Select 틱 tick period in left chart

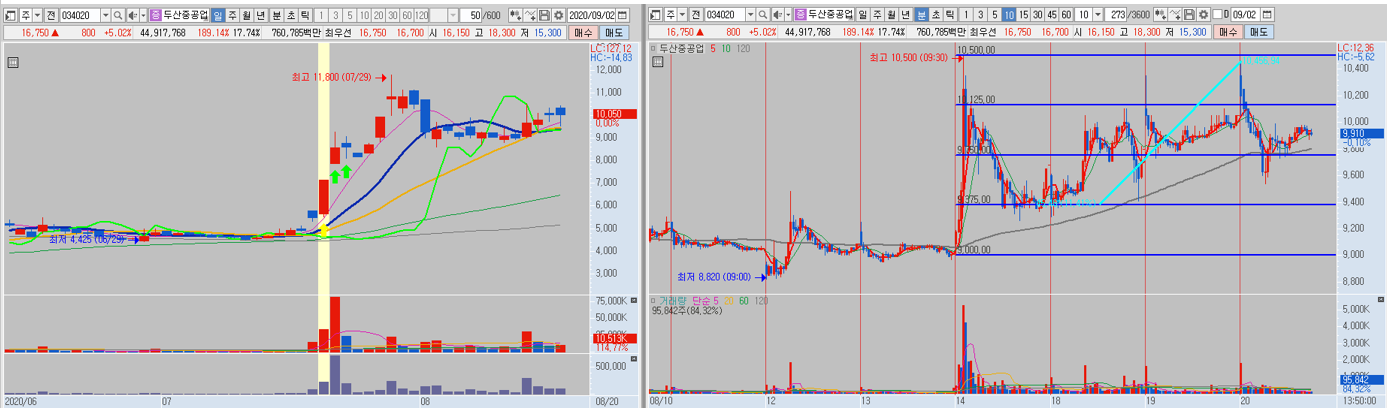tap(305, 15)
